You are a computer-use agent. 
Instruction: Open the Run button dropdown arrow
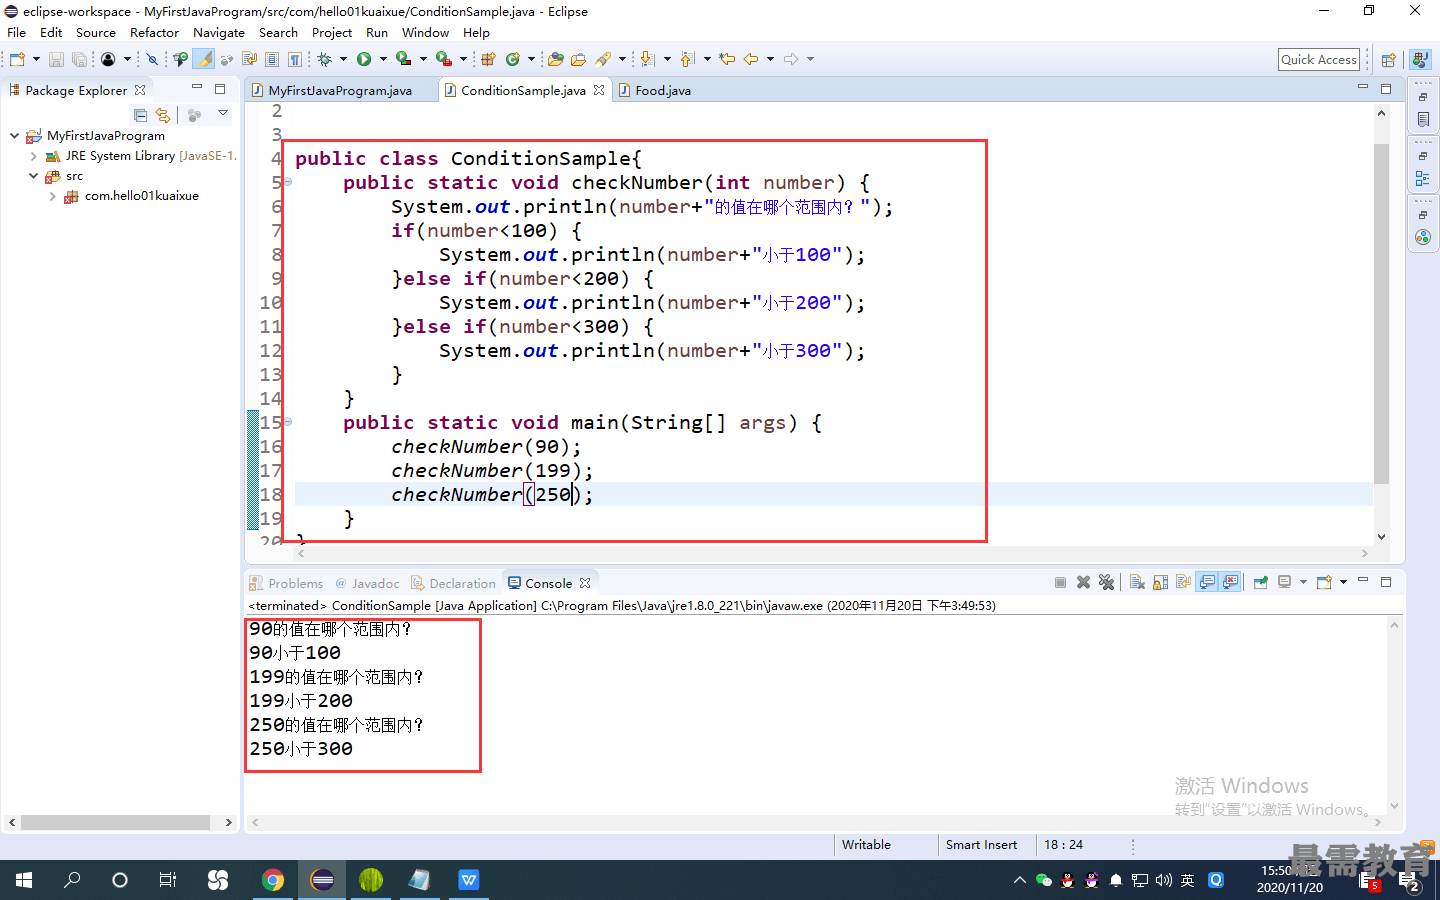tap(383, 59)
